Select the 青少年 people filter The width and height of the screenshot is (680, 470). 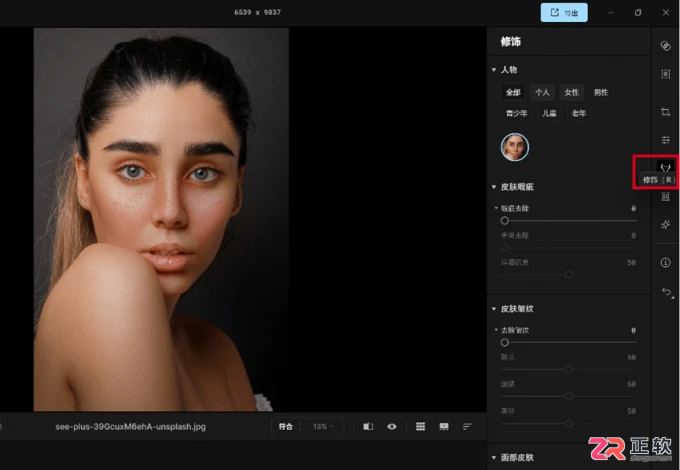[x=517, y=113]
